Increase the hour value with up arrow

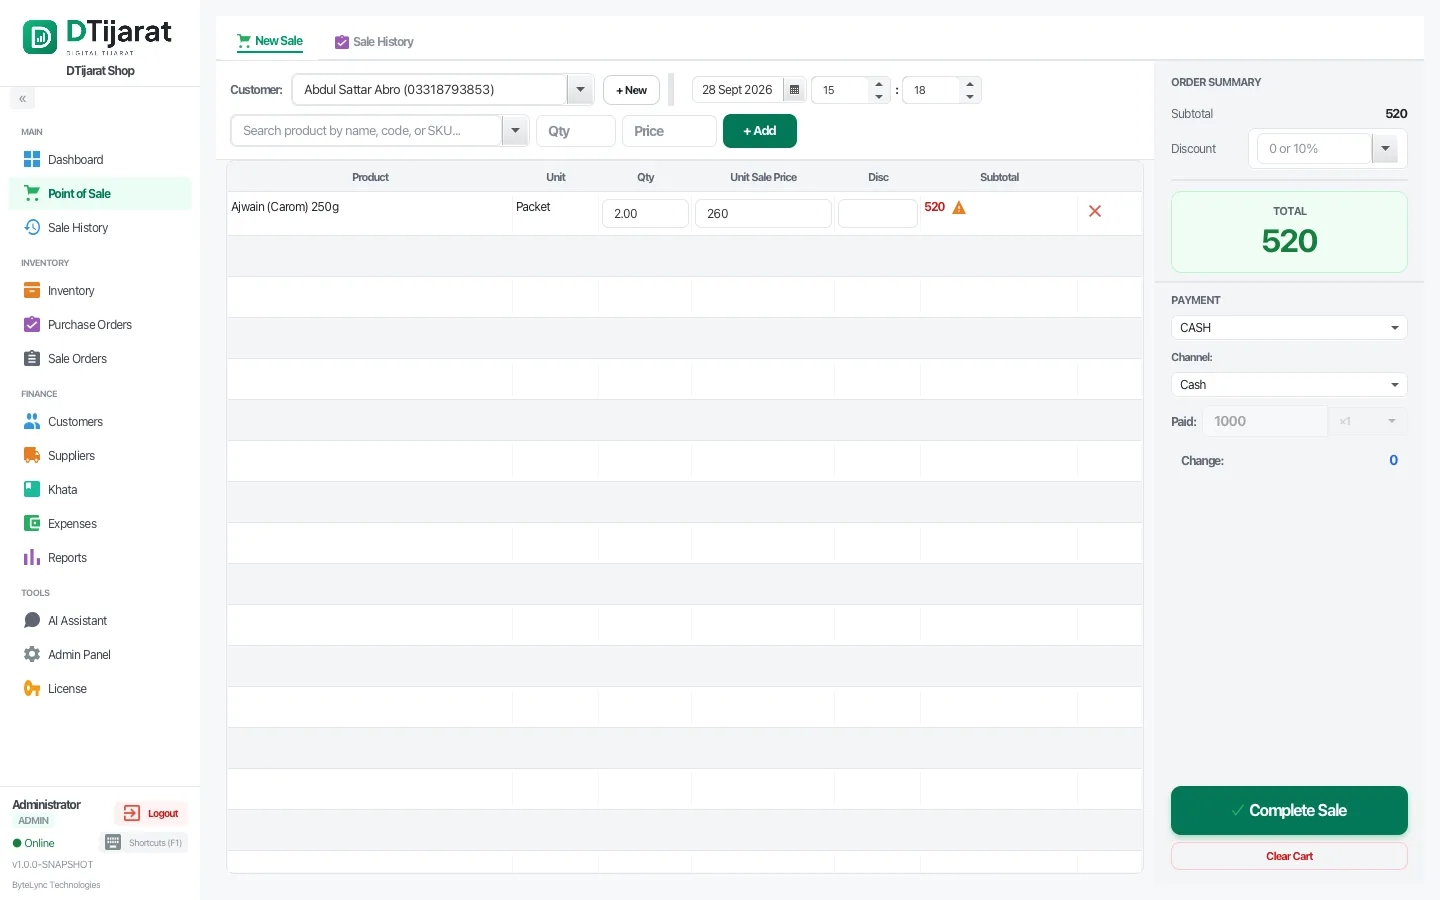pyautogui.click(x=879, y=84)
